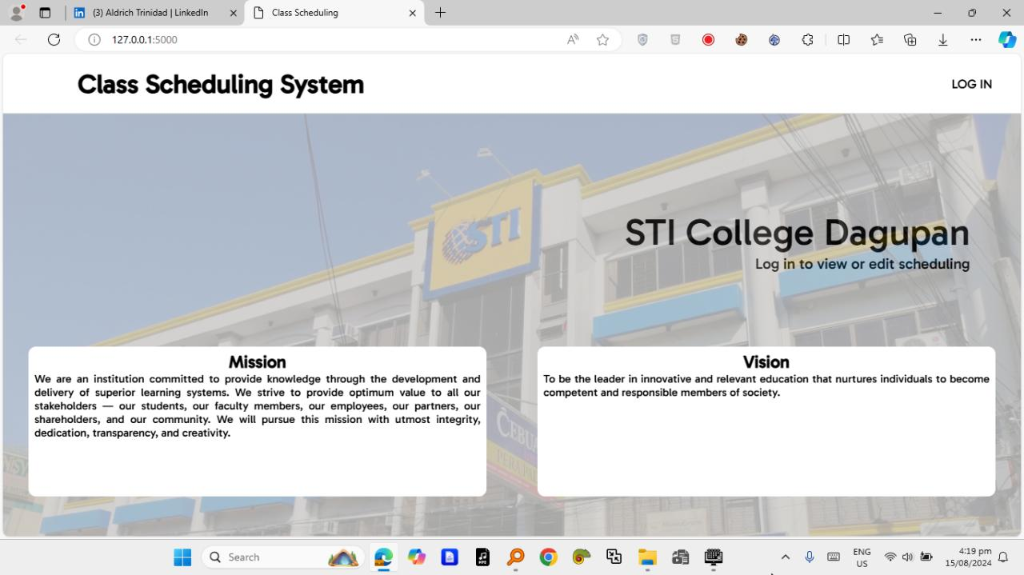Click the Vision heading
Viewport: 1024px width, 575px height.
(765, 362)
